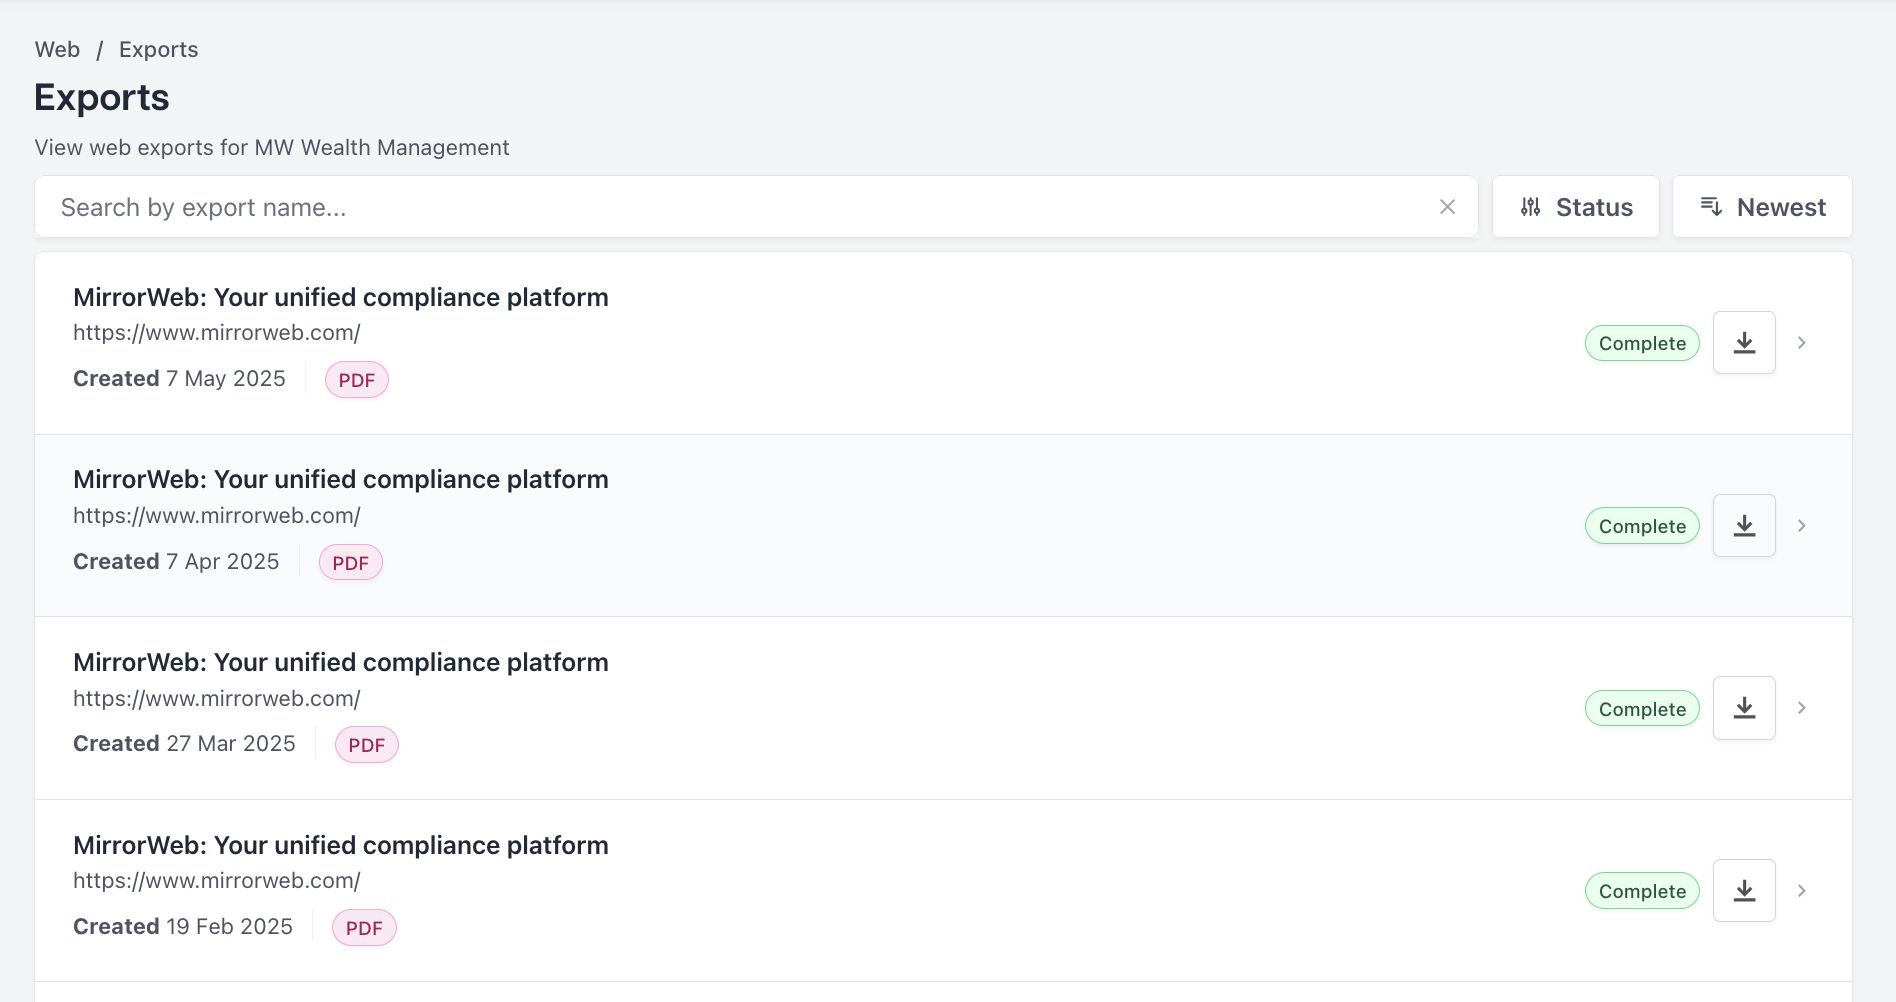
Task: Click the 'Created 7 Apr 2025' date text
Action: coord(176,562)
